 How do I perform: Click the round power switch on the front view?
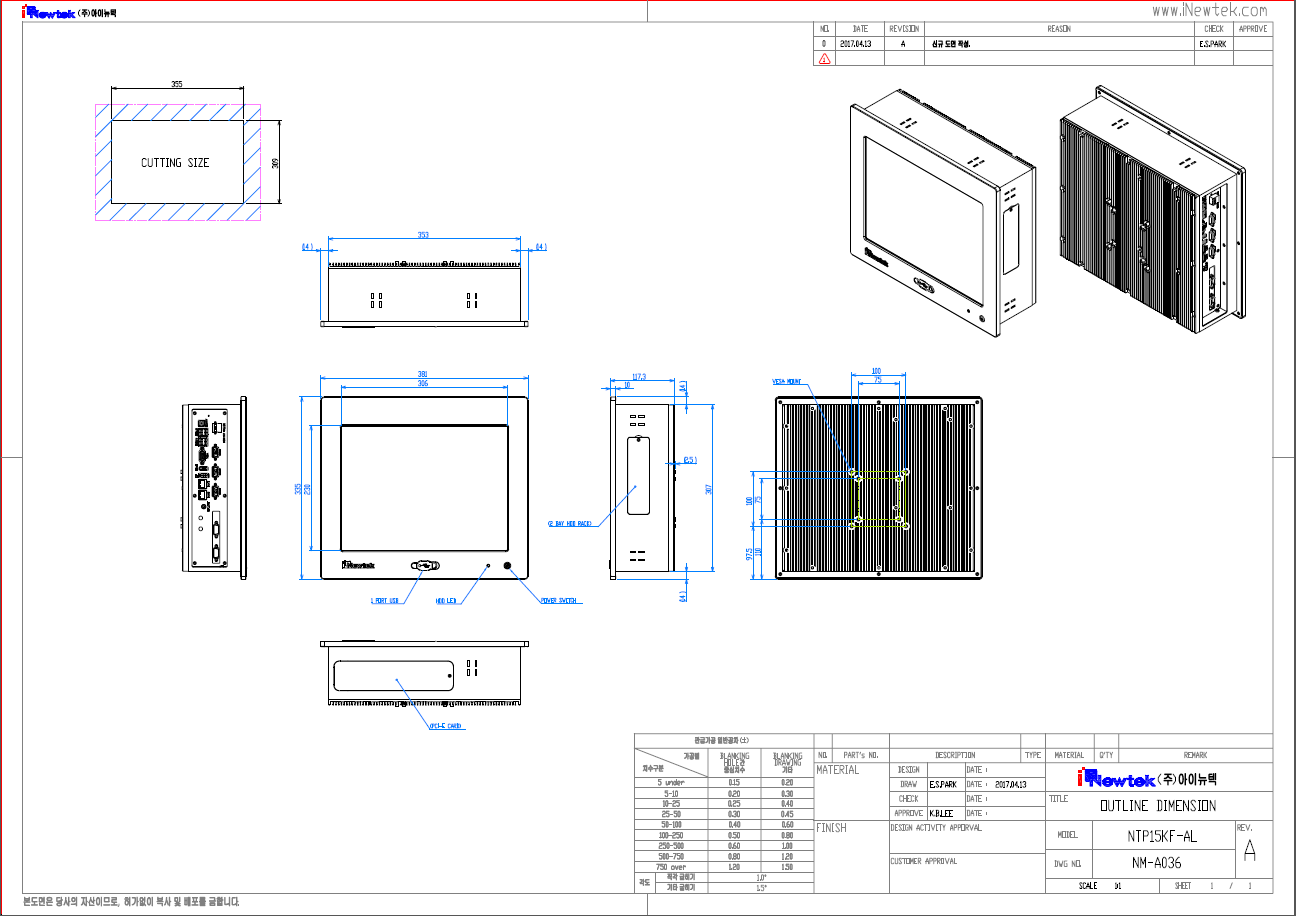pyautogui.click(x=508, y=566)
